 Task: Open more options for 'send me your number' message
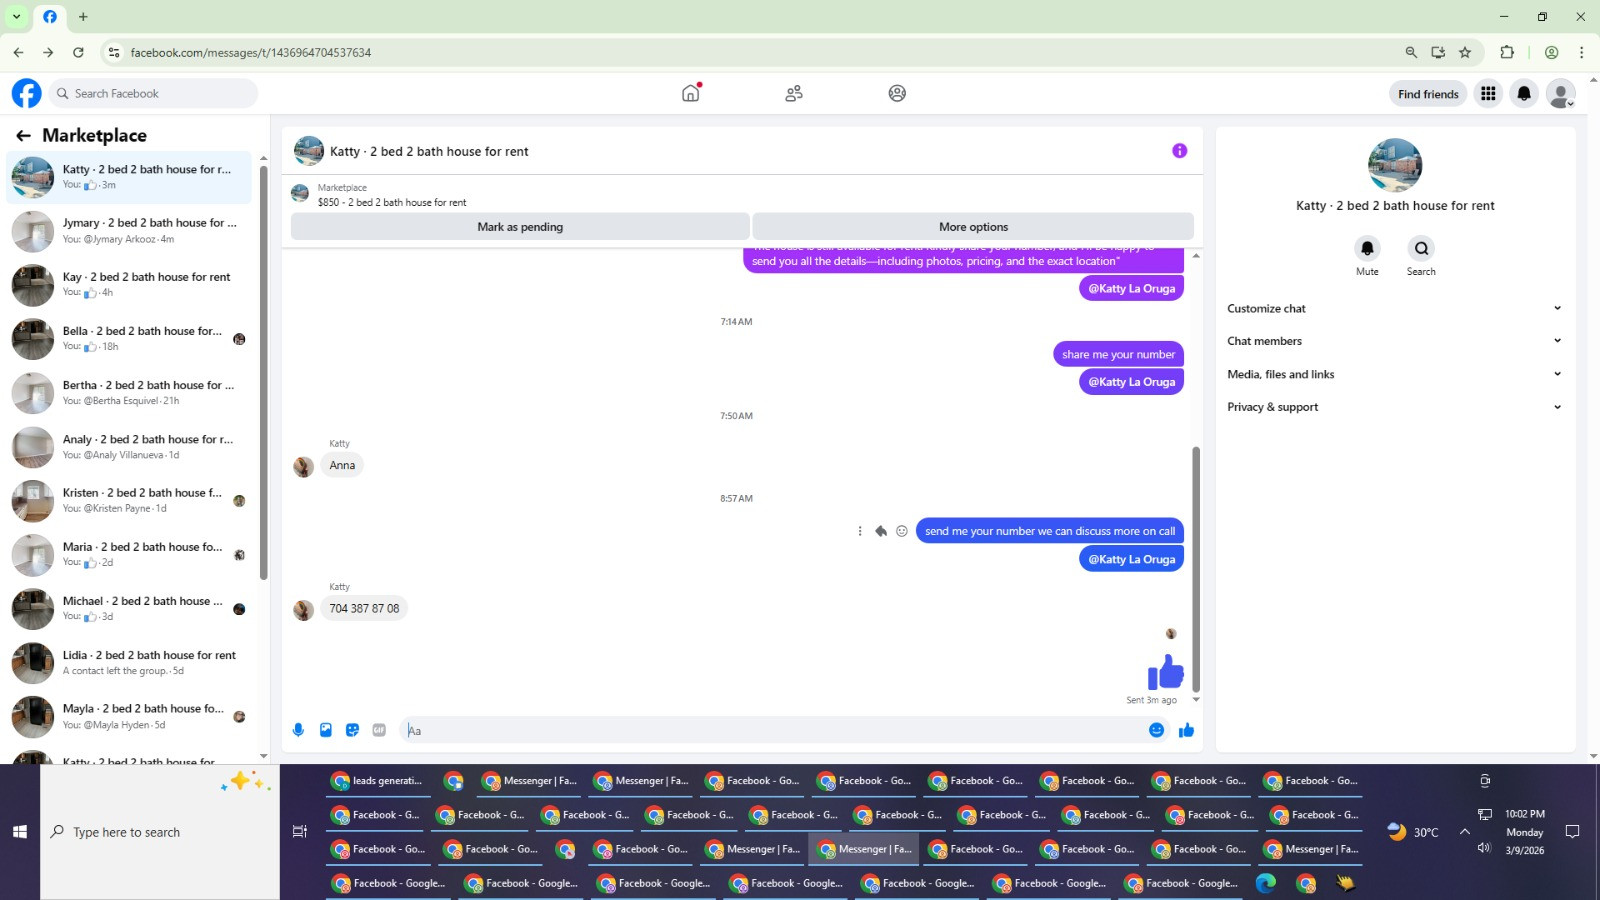tap(860, 531)
